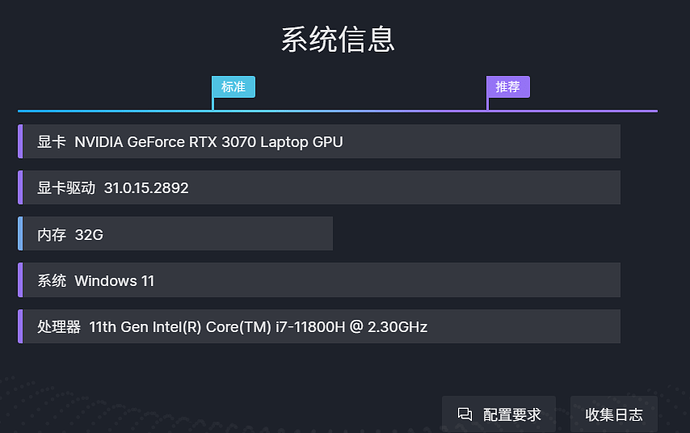Click the purple indicator bar beside 系统
This screenshot has height=433, width=690.
point(20,280)
